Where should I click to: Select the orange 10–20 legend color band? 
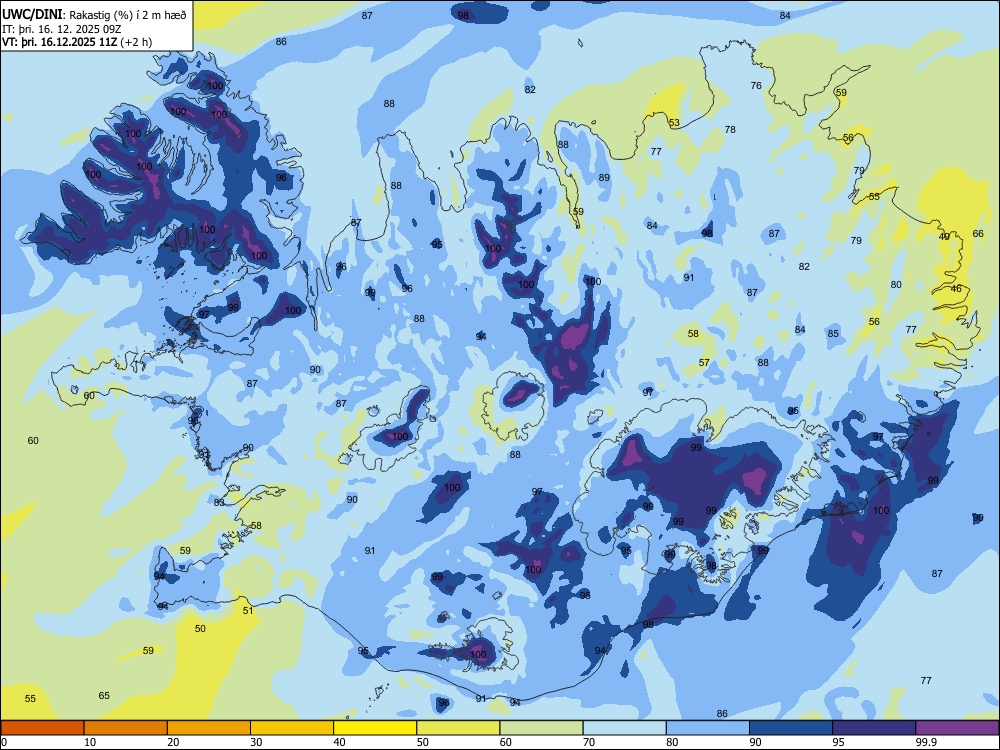(x=126, y=728)
